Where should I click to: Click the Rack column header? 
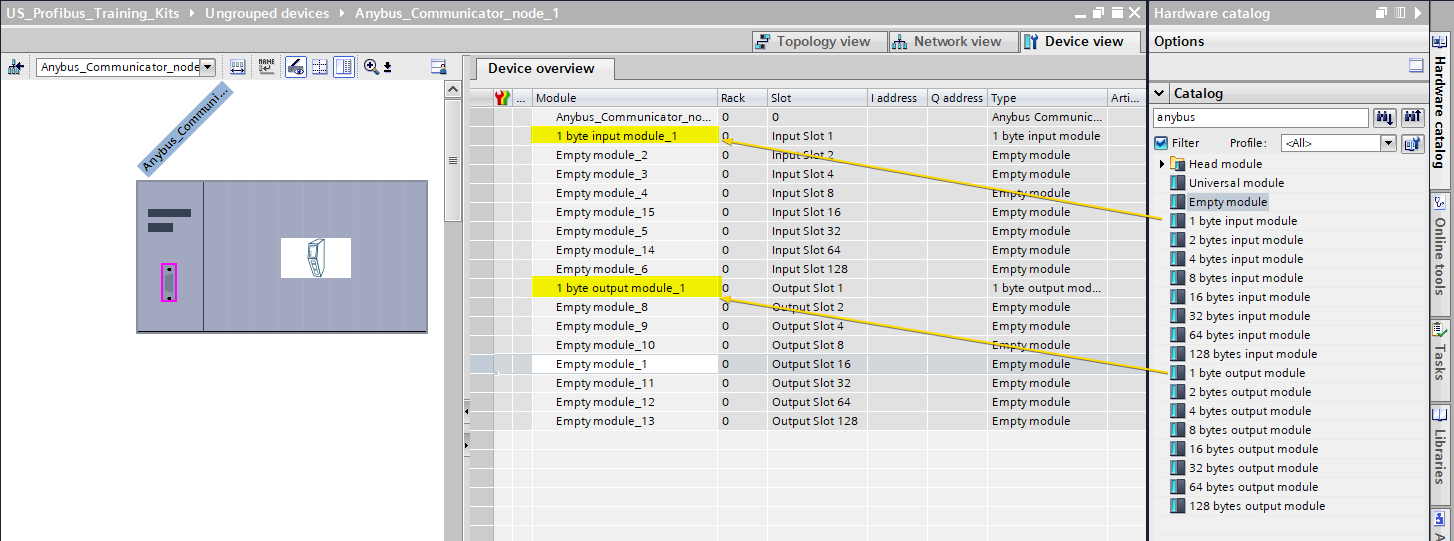pos(741,98)
